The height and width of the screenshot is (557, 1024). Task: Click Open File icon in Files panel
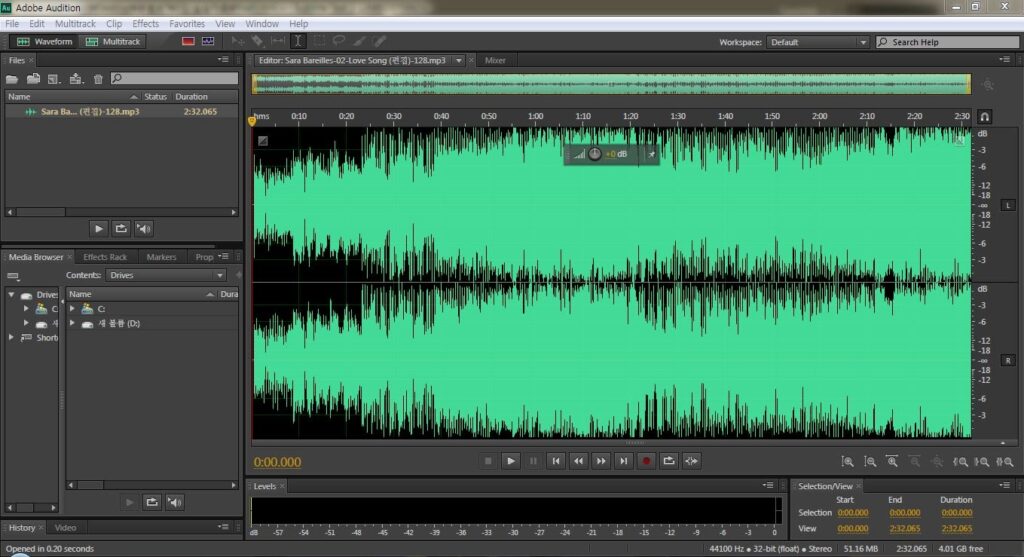[x=12, y=79]
